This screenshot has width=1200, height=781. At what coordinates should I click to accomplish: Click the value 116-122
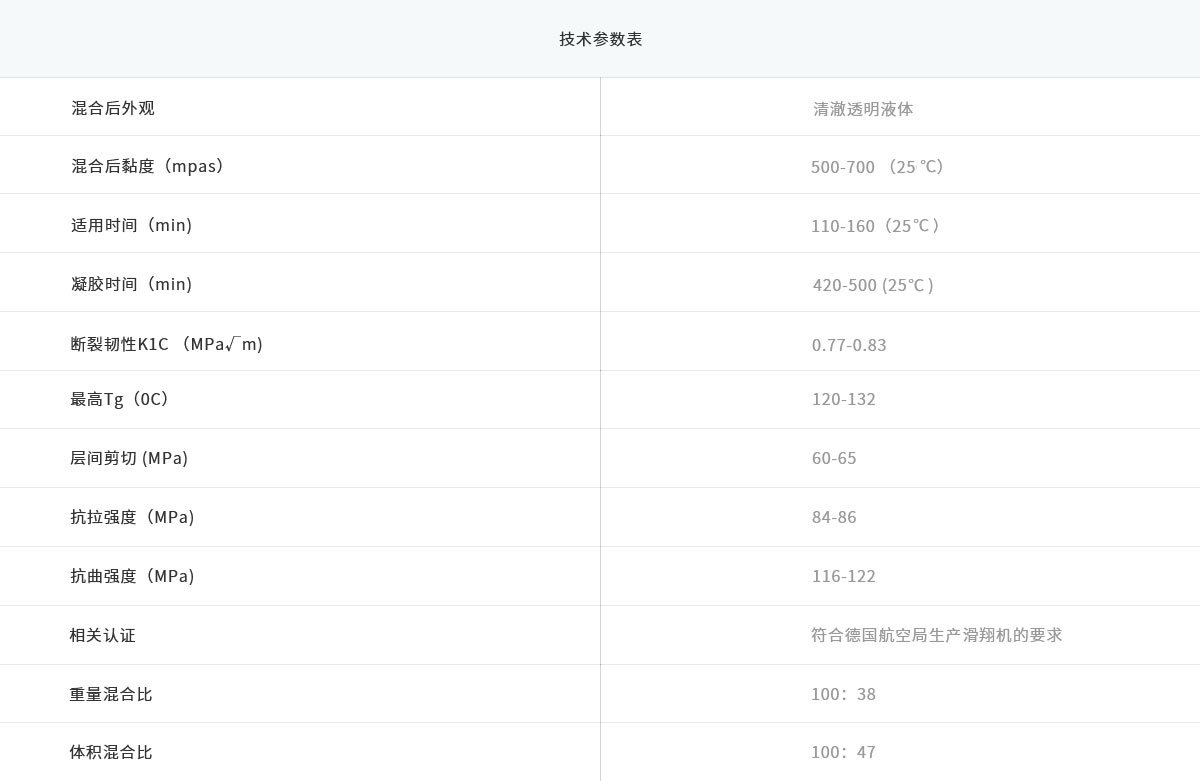pyautogui.click(x=844, y=576)
